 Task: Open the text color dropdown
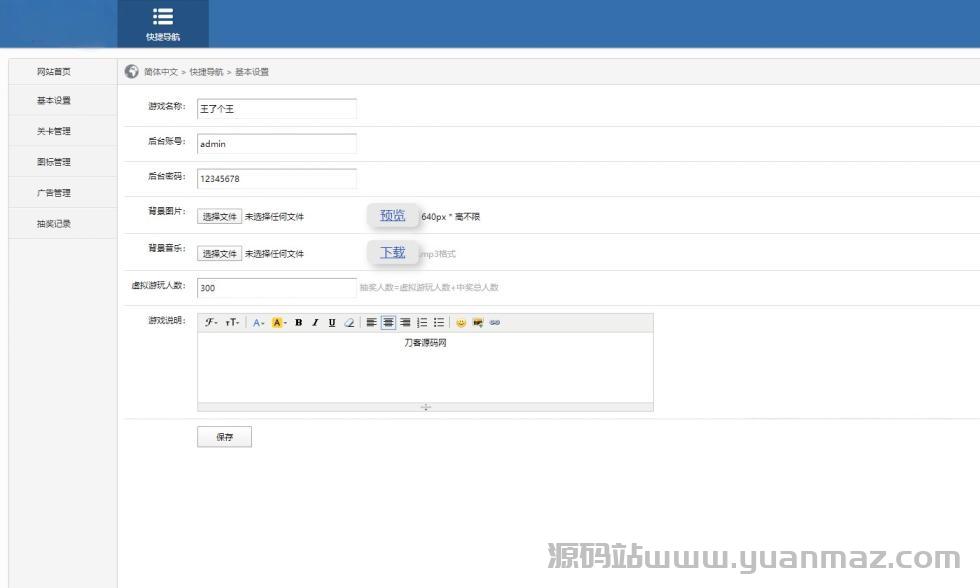(258, 323)
